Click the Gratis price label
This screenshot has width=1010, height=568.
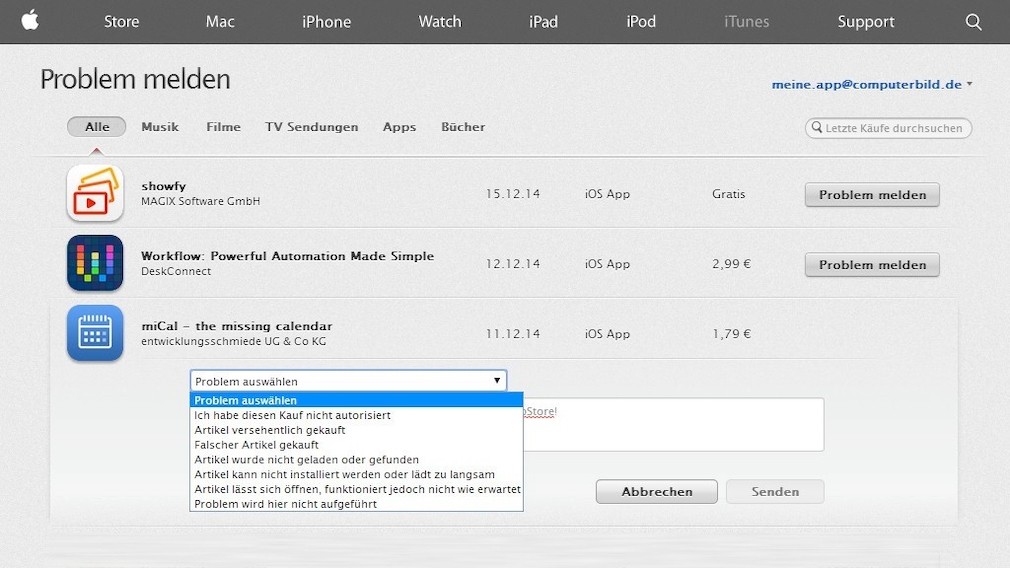(x=729, y=194)
